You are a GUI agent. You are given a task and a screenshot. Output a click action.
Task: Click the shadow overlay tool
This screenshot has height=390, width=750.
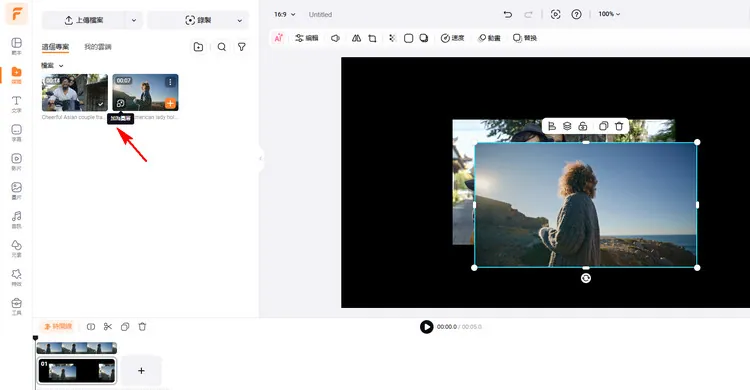[424, 38]
